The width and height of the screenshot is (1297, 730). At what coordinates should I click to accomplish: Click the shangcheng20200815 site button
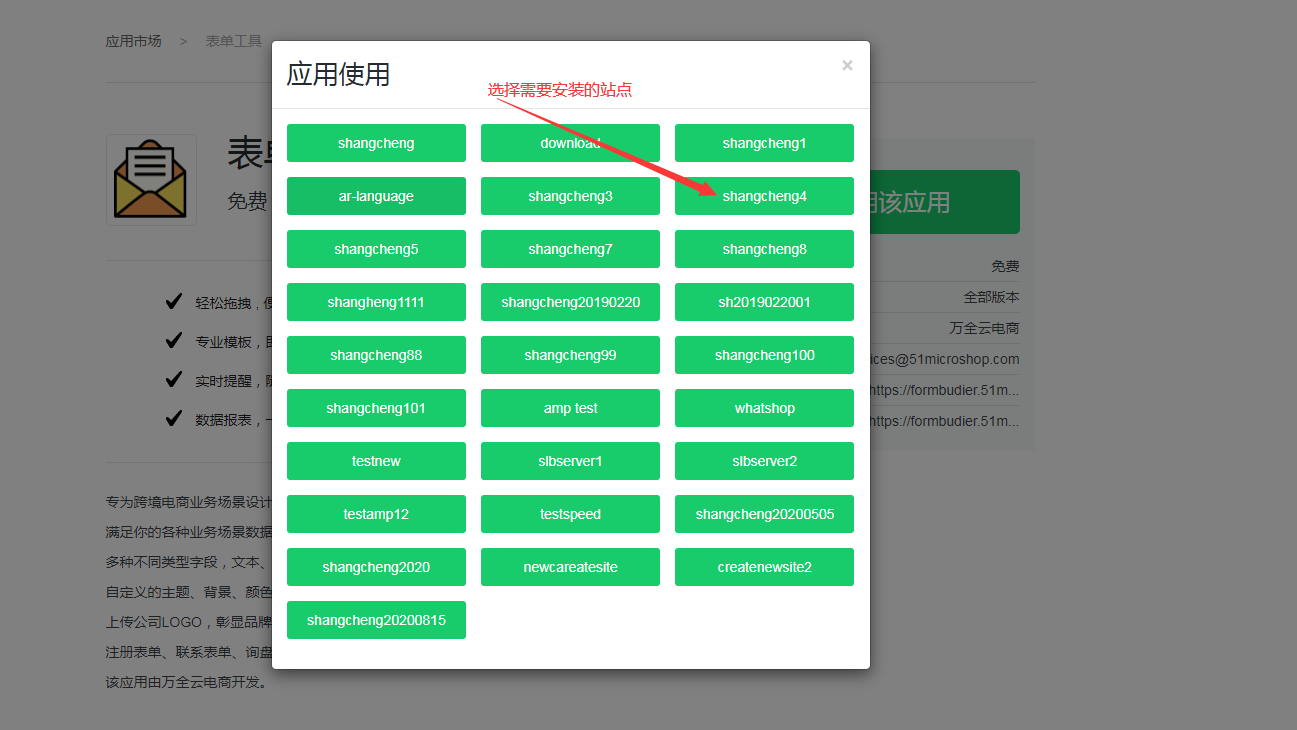pos(376,620)
